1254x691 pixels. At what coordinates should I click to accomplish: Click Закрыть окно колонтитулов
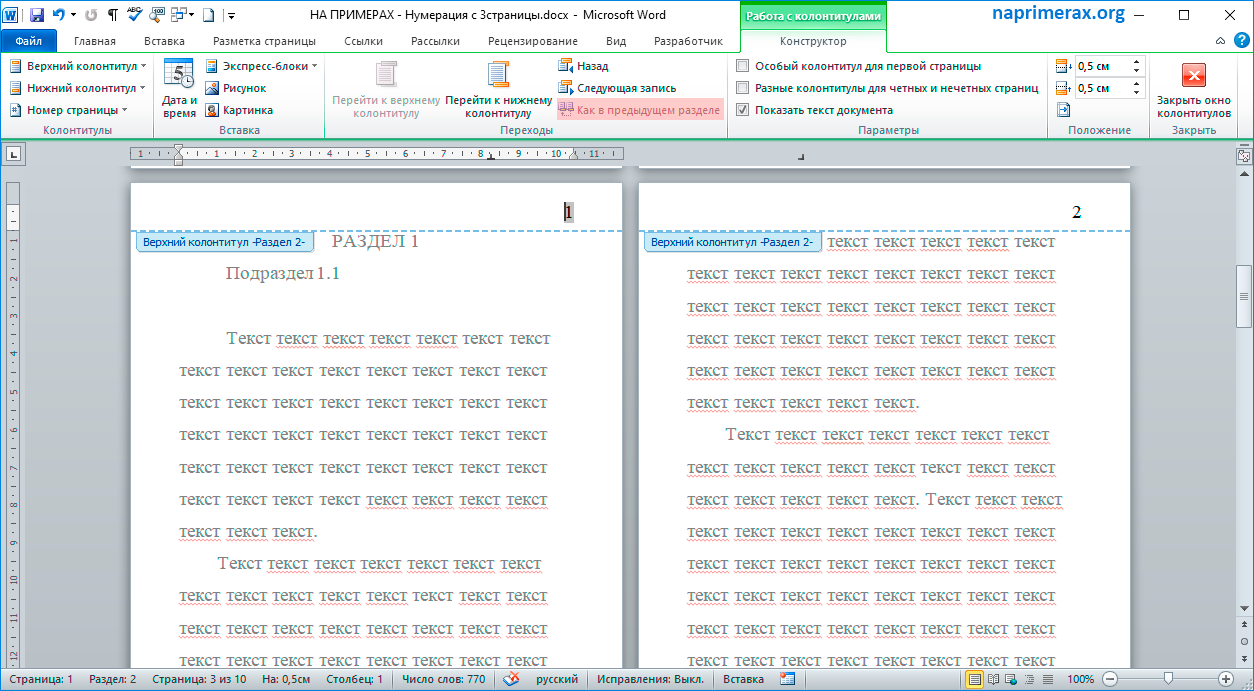click(x=1194, y=89)
